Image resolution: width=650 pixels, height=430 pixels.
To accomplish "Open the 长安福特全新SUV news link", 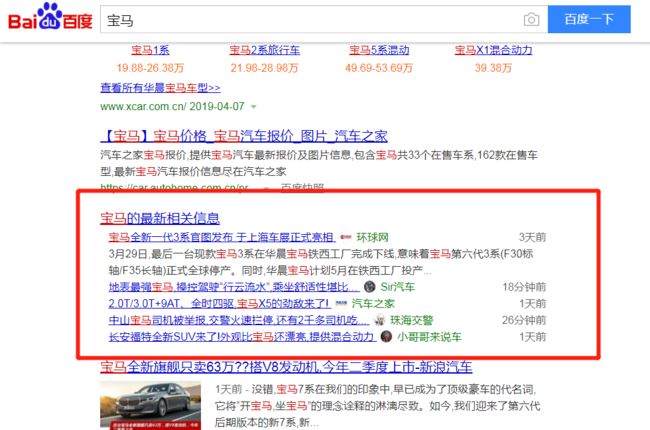I will (242, 337).
